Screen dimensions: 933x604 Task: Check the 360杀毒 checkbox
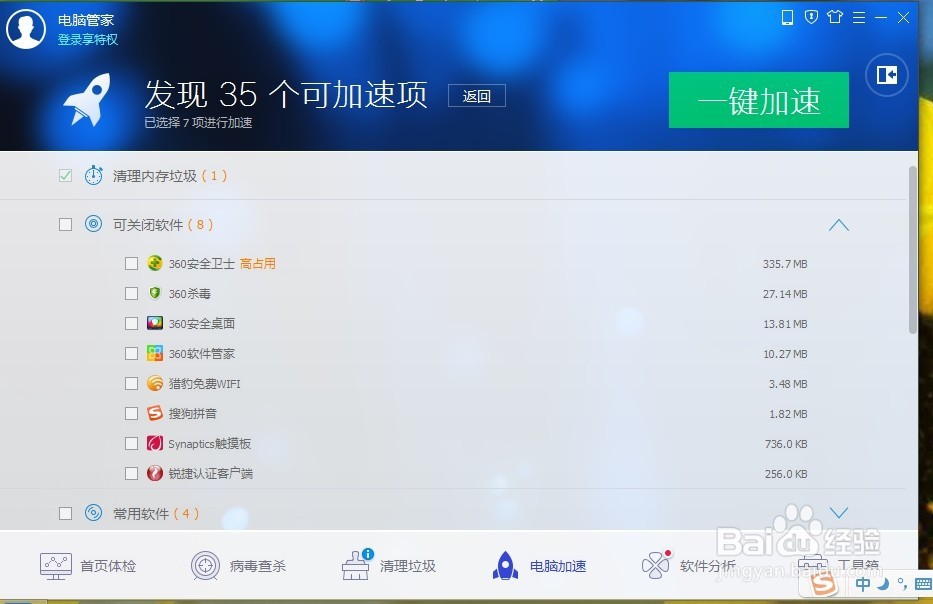point(131,293)
